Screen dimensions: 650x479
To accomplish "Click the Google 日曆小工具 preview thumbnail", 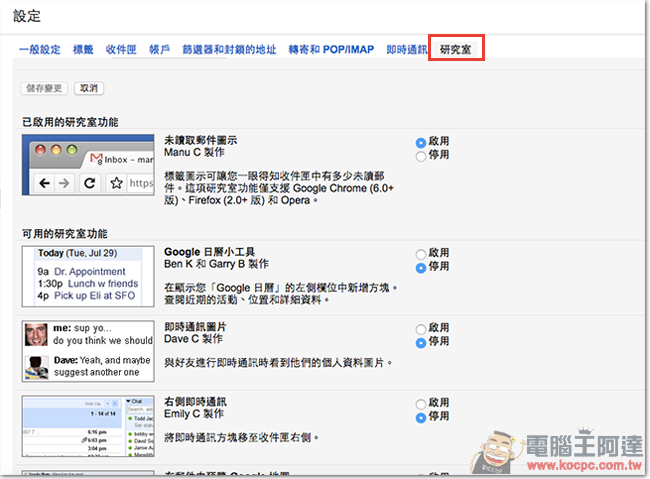I will 88,276.
